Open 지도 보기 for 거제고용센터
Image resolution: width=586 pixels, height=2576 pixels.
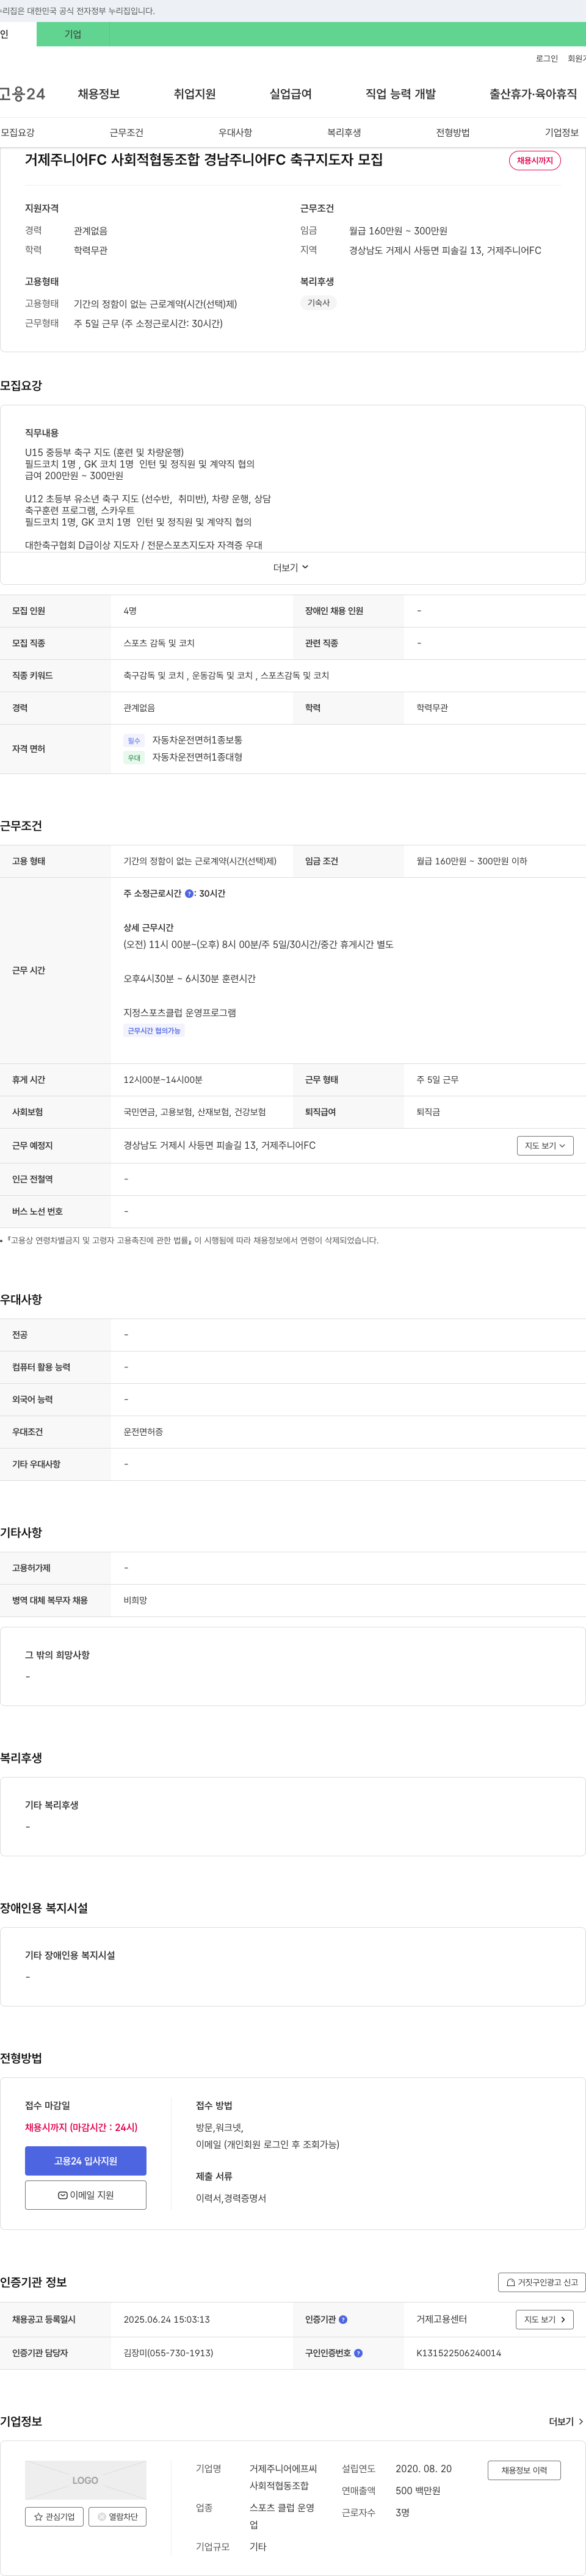pos(545,2319)
